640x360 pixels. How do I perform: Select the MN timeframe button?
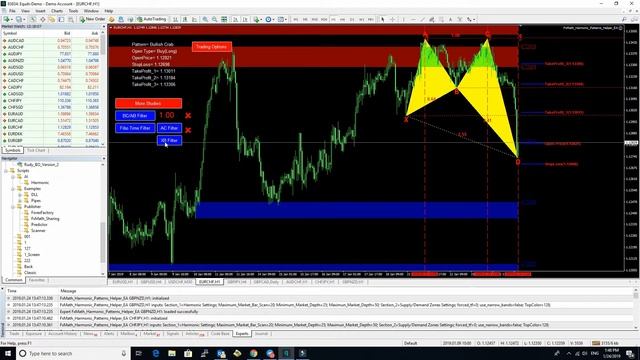[371, 19]
